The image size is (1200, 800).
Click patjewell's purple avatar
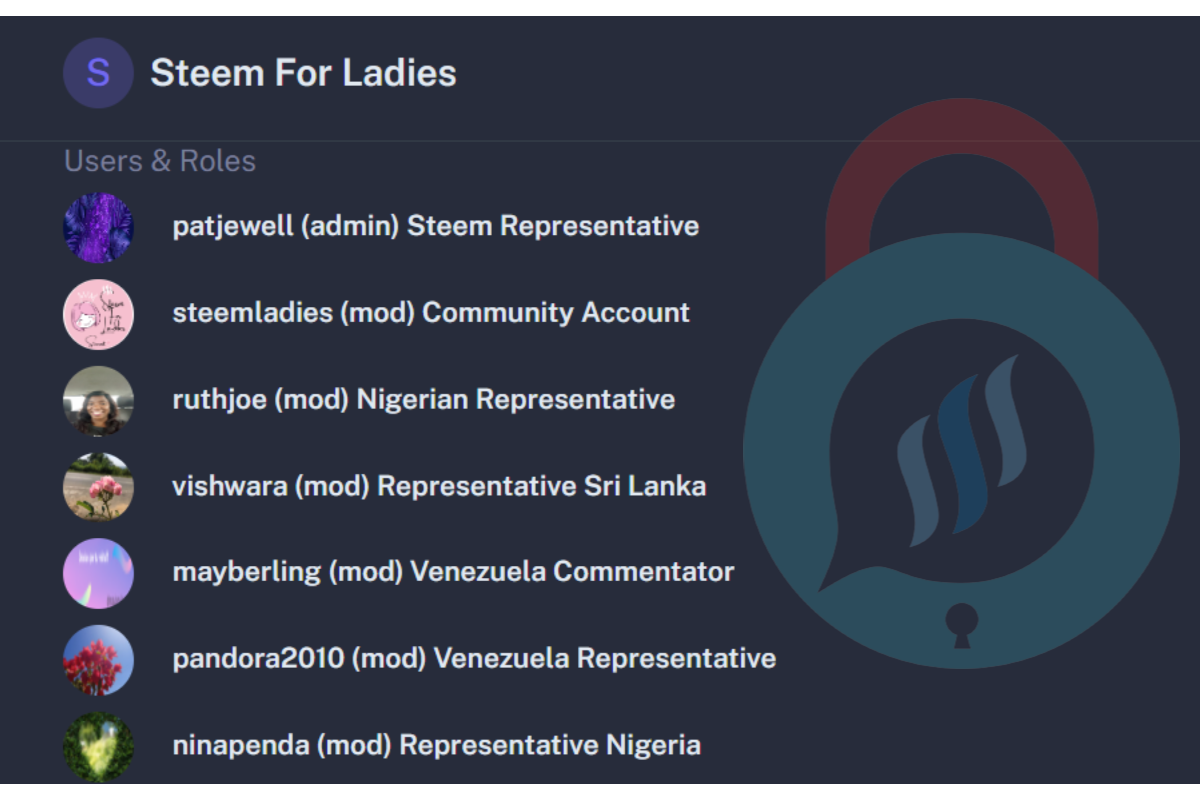tap(98, 228)
